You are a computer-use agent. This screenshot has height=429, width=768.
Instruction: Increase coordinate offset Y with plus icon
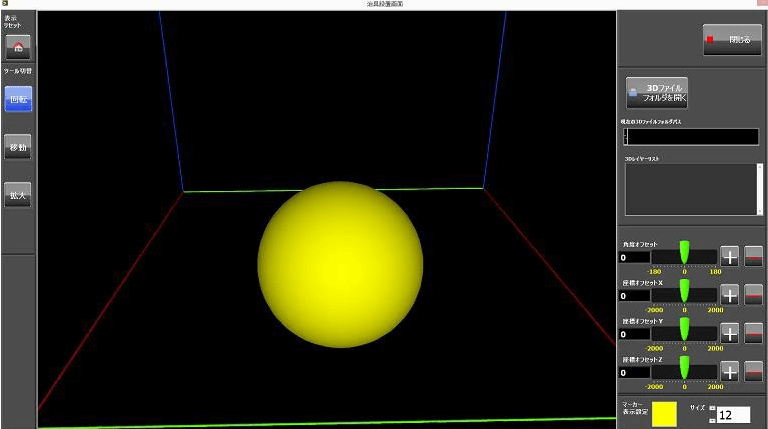[x=730, y=333]
